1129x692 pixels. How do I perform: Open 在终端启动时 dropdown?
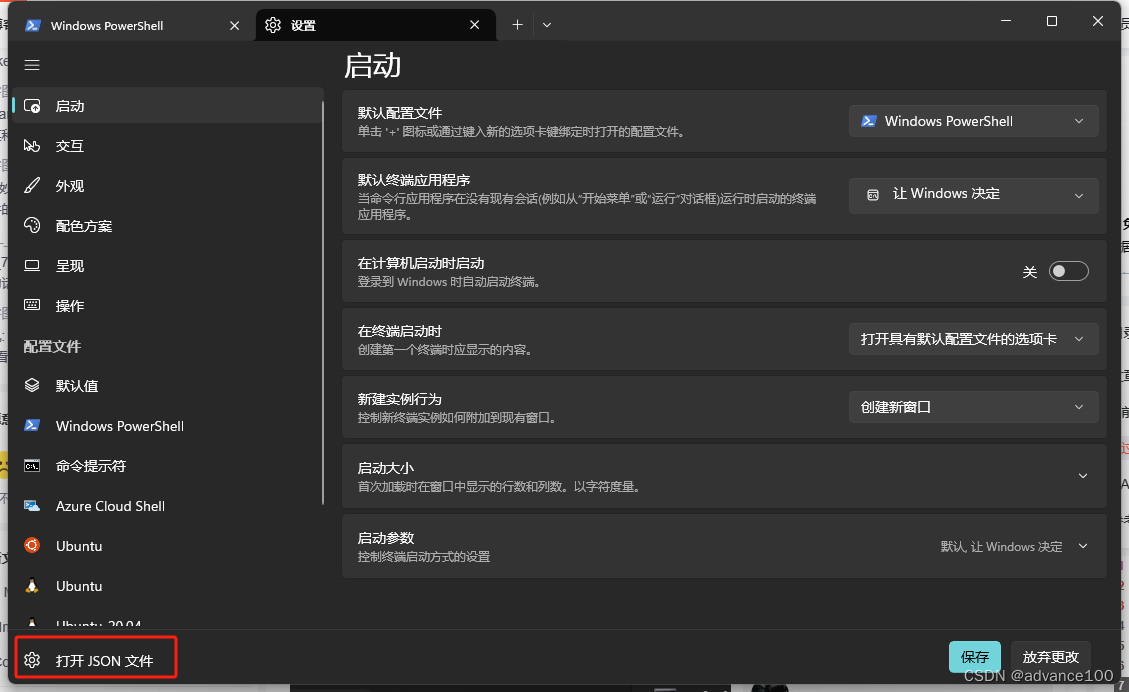[973, 339]
